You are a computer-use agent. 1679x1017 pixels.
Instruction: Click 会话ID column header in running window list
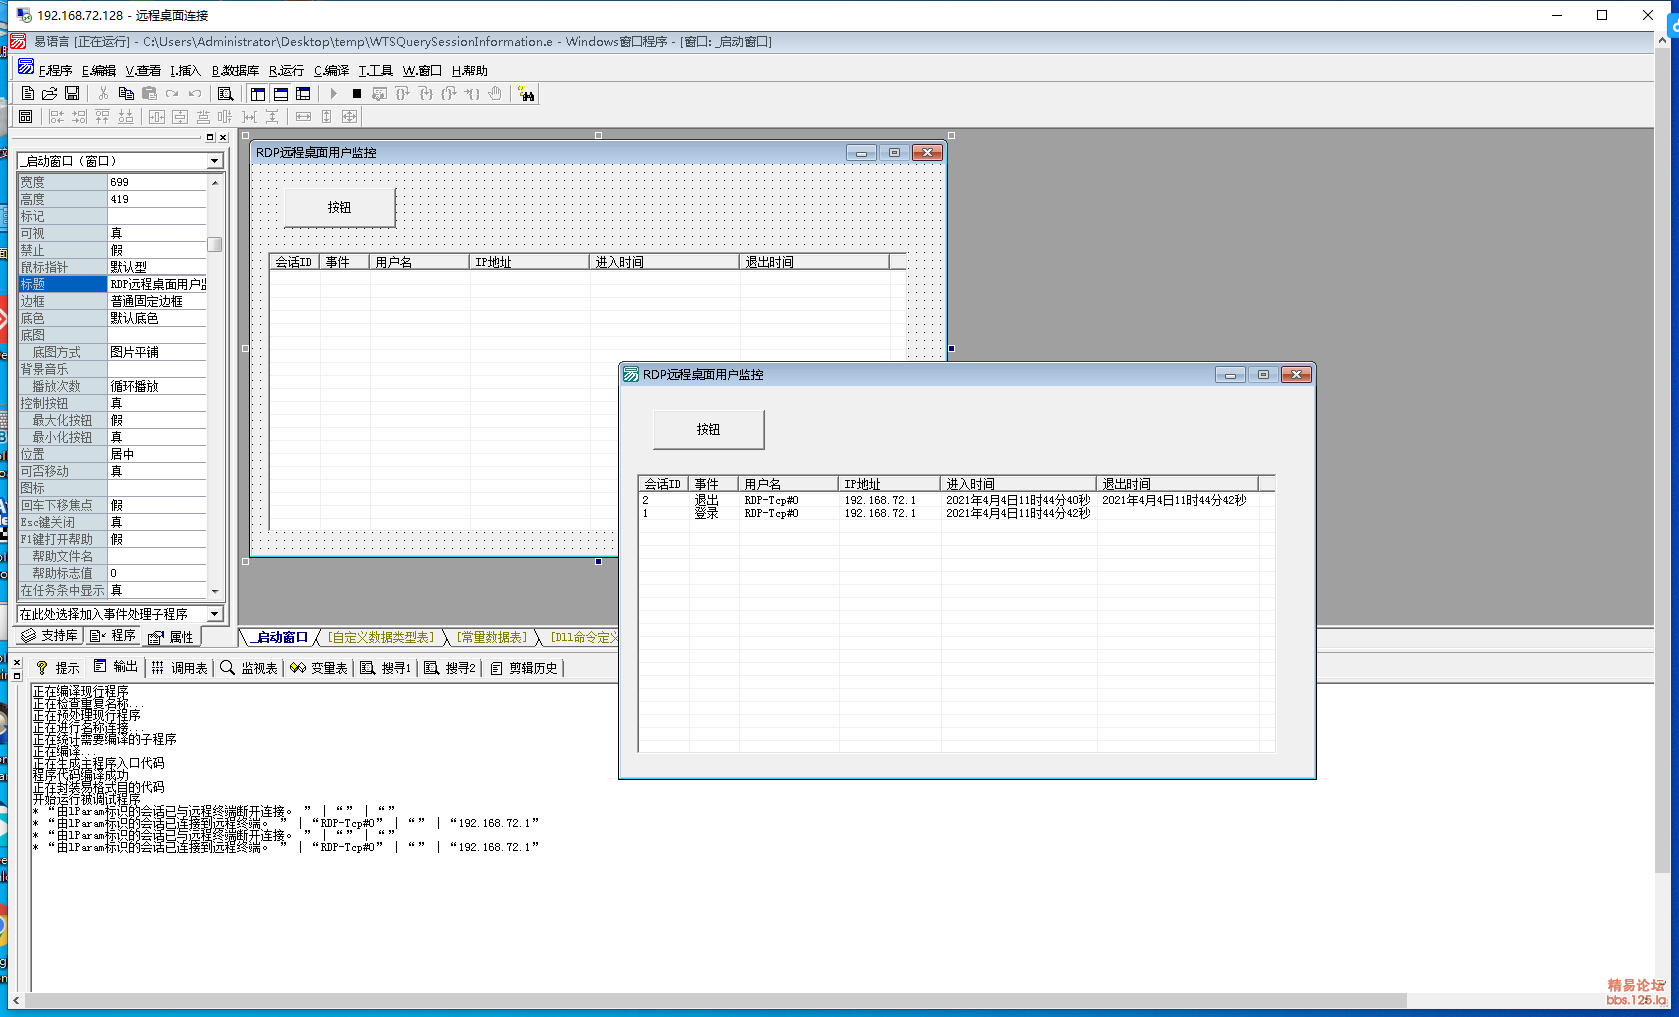point(664,484)
